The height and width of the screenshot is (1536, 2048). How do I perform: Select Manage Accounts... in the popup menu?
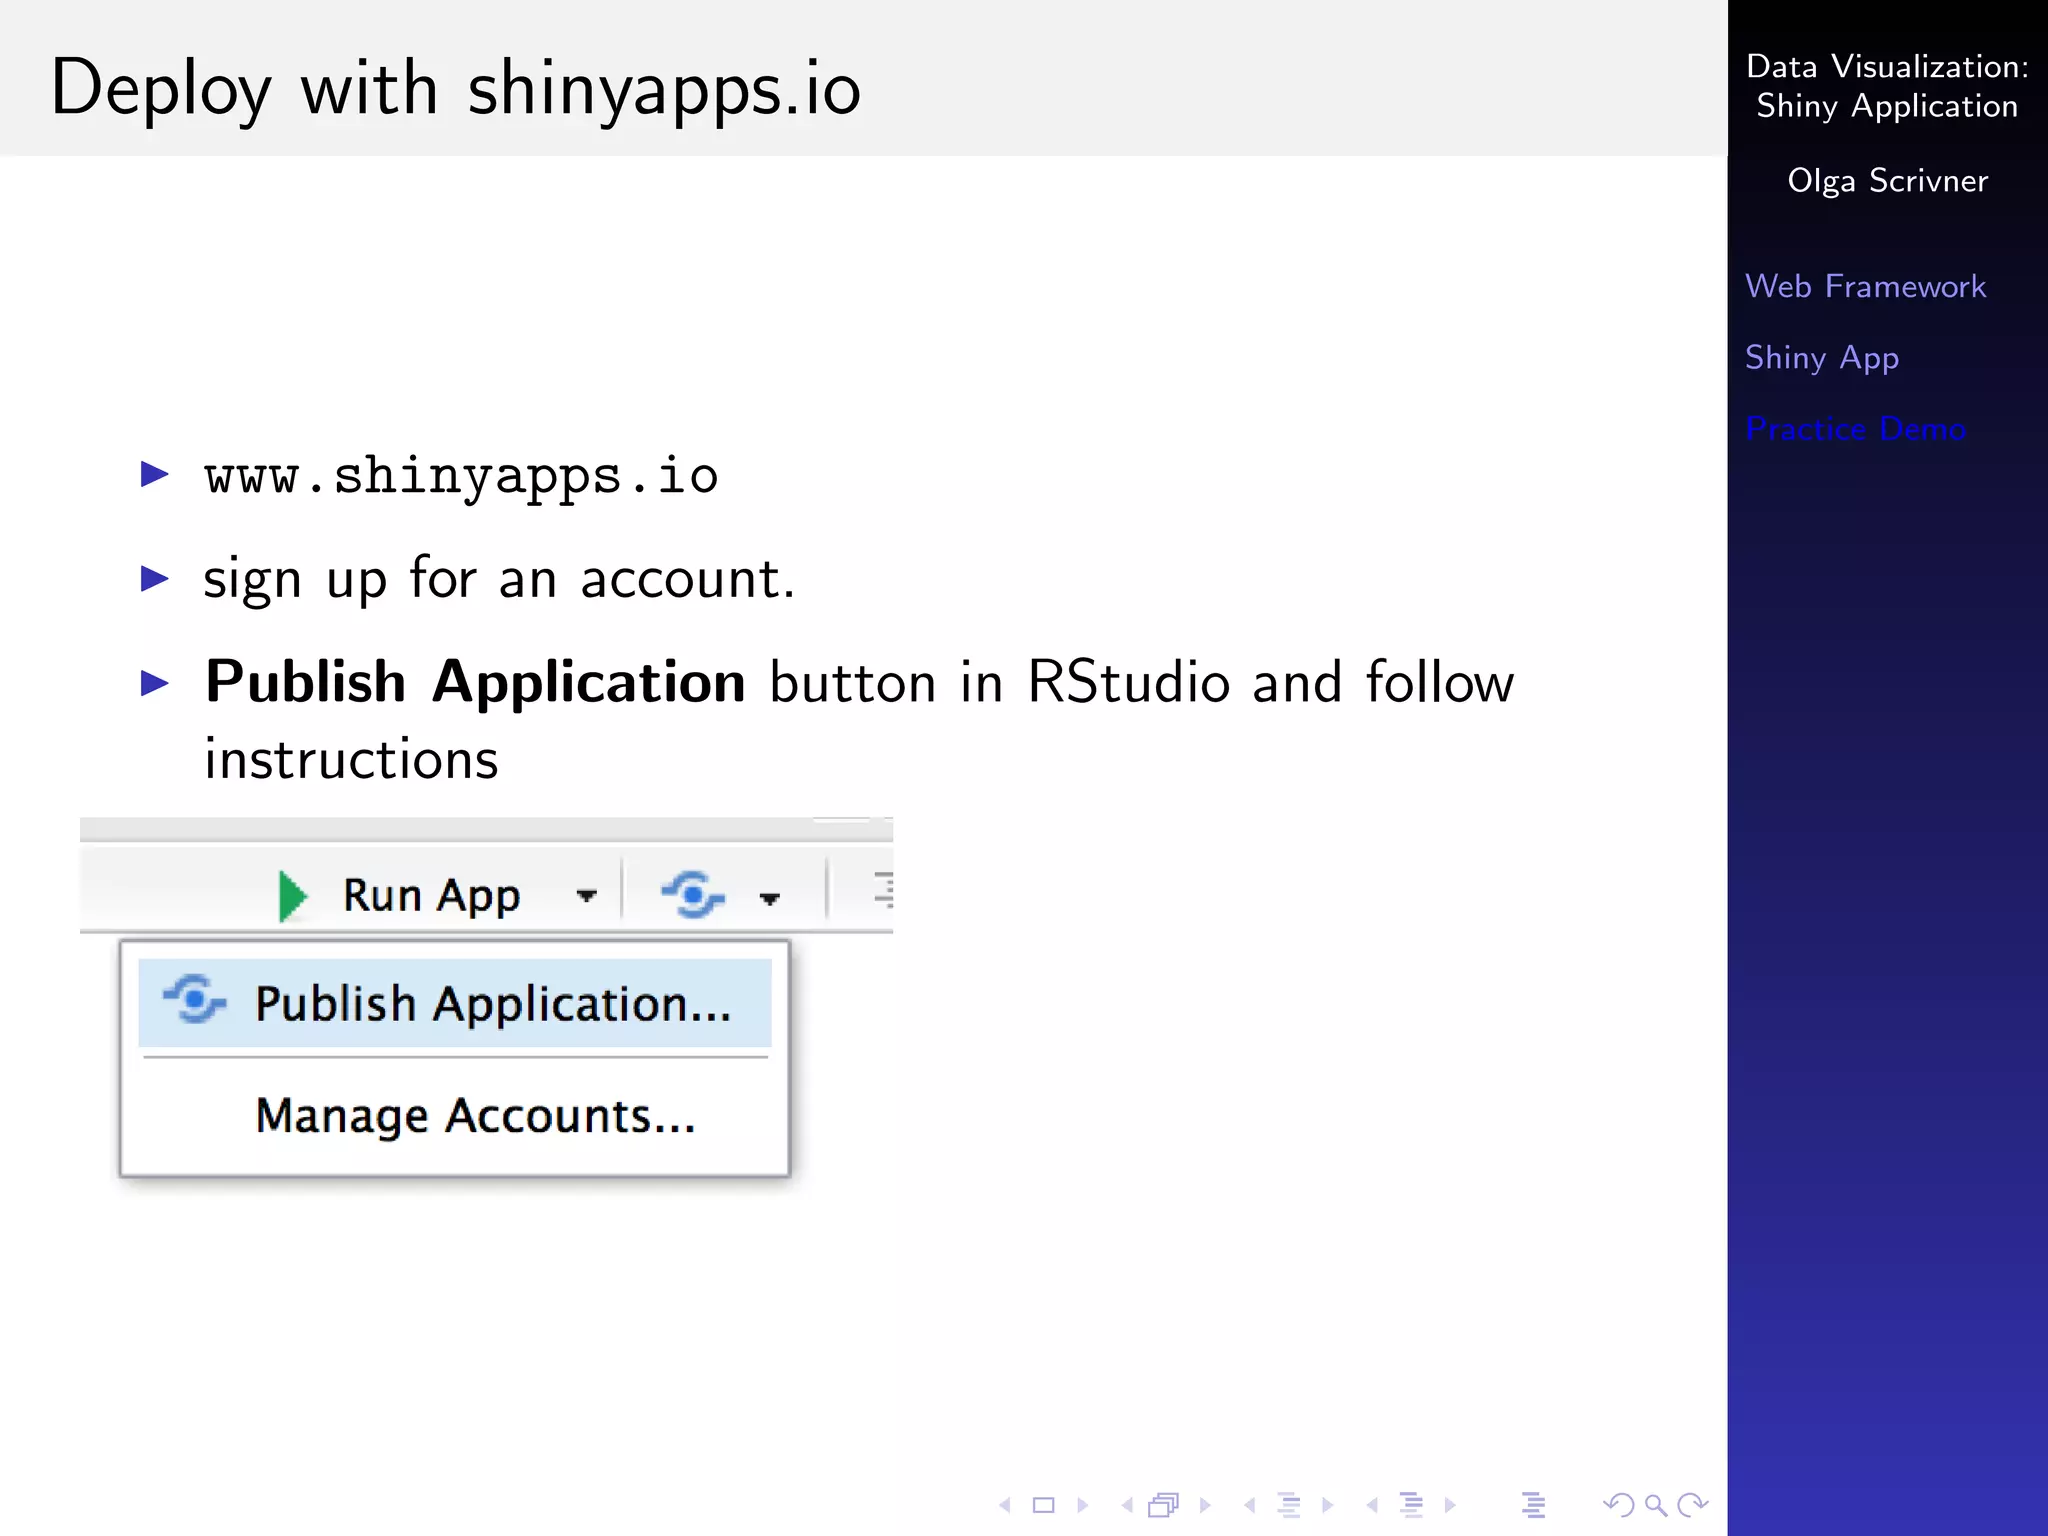click(475, 1115)
